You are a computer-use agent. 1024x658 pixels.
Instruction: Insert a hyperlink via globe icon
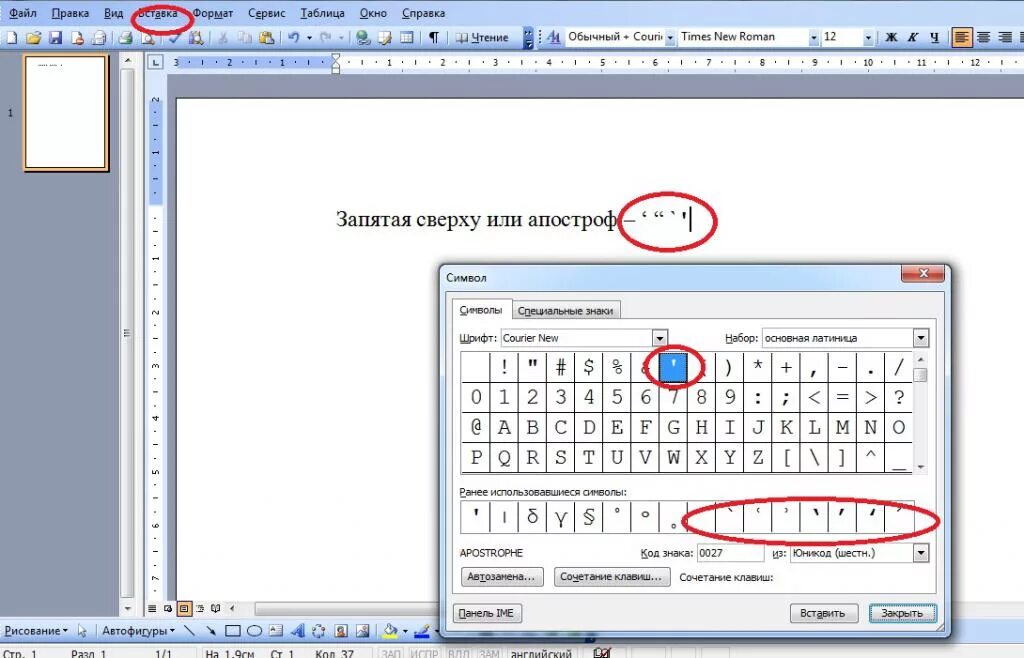click(x=362, y=38)
